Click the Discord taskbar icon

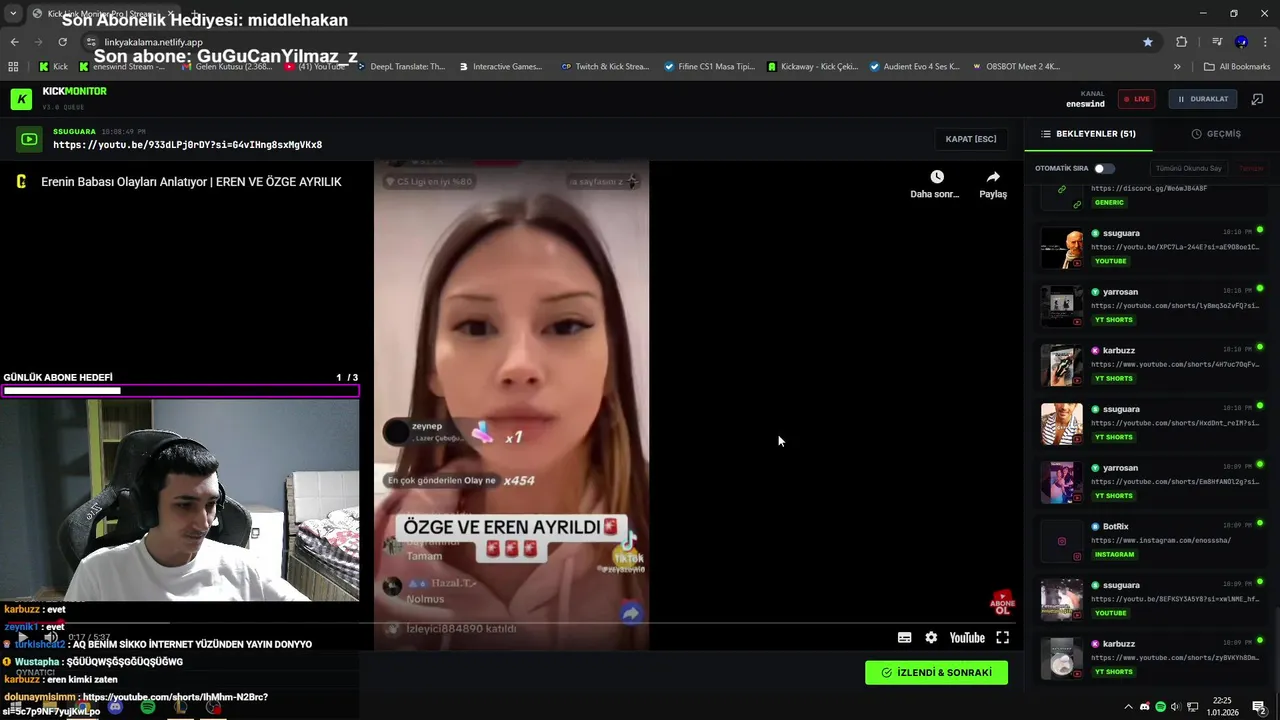pyautogui.click(x=116, y=707)
